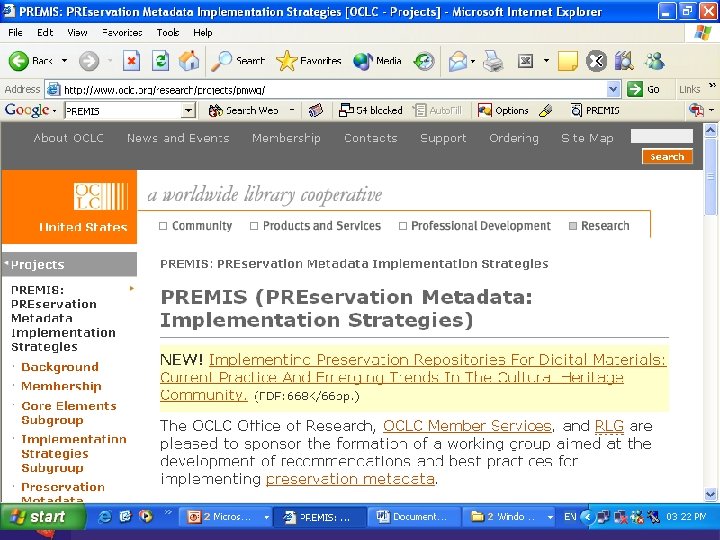Open the Google search box dropdown

tap(188, 111)
